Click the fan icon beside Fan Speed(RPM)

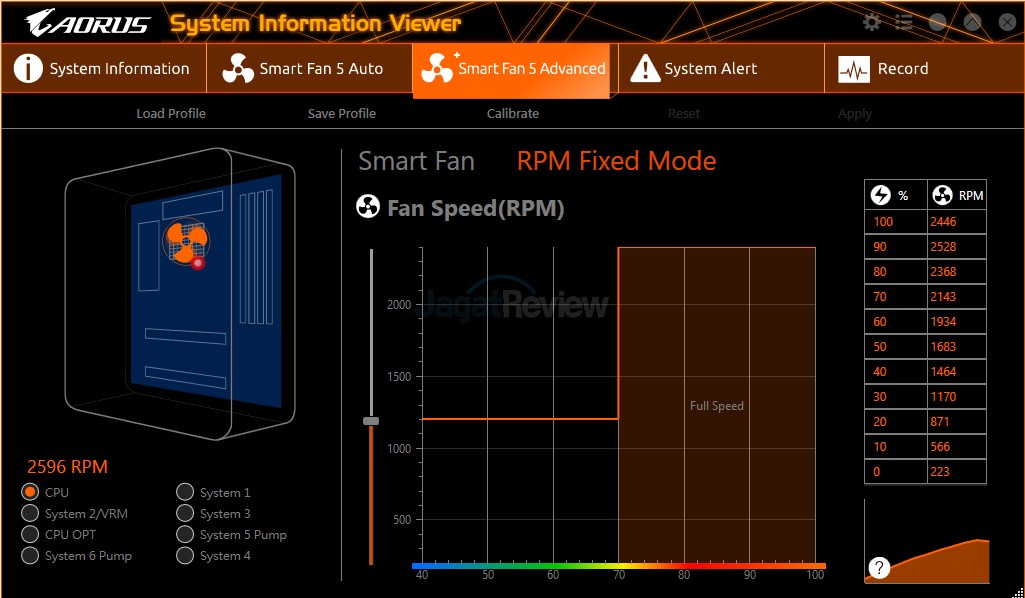click(368, 208)
